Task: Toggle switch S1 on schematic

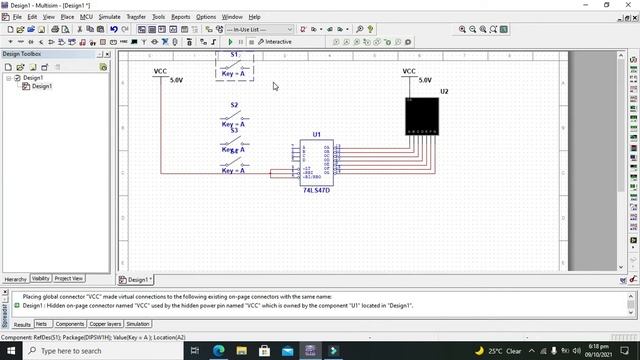Action: (234, 67)
